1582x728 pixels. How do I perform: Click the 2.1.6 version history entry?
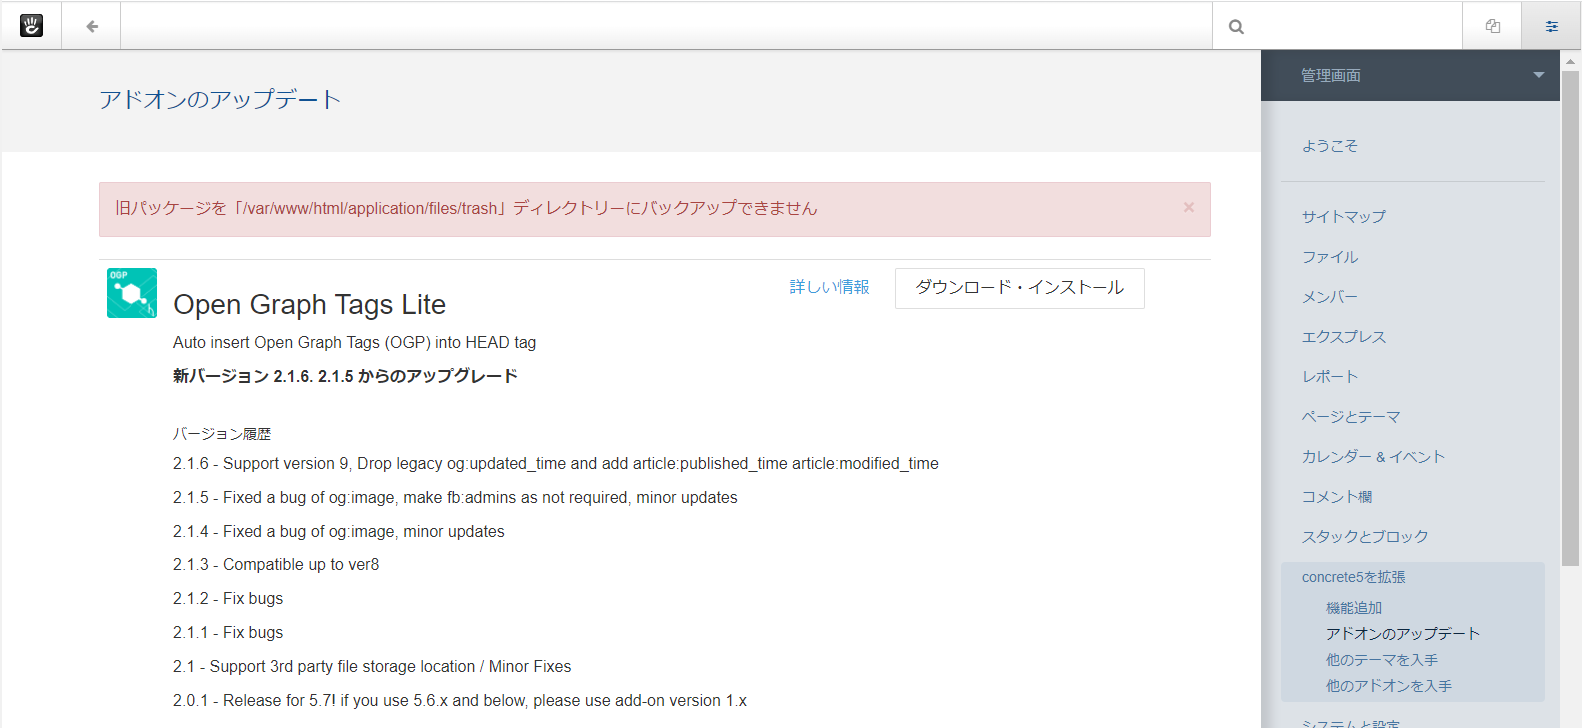[x=555, y=464]
